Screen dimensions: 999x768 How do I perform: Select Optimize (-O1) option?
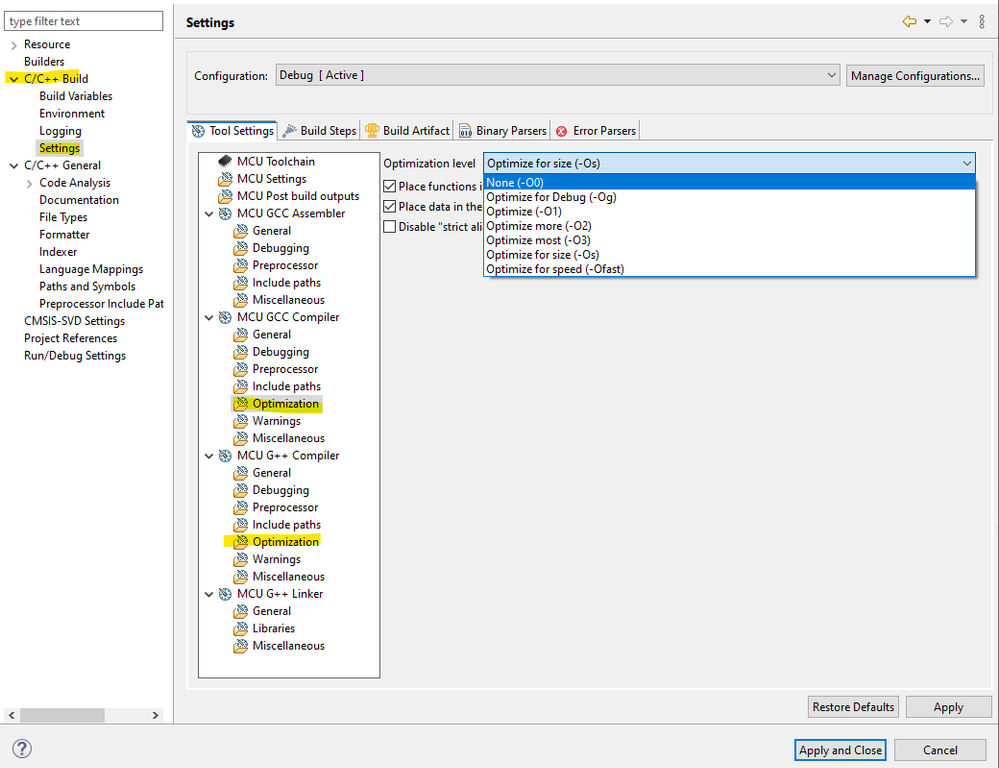[729, 212]
